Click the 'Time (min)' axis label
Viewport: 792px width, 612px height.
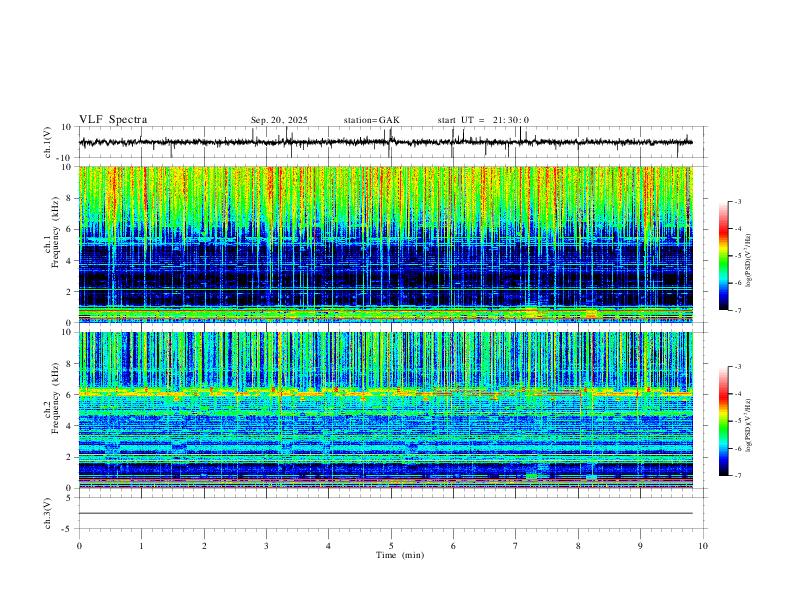tap(400, 555)
